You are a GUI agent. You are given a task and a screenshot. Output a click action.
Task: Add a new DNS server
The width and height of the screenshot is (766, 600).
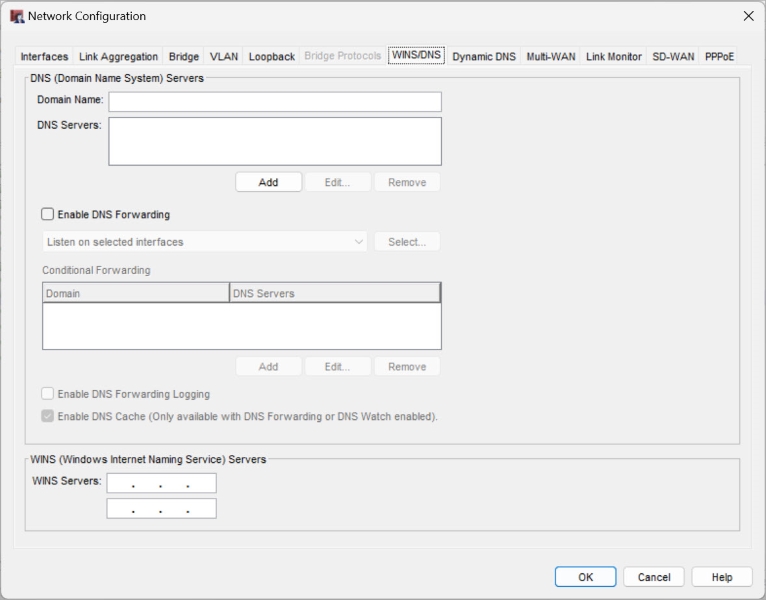pos(268,182)
